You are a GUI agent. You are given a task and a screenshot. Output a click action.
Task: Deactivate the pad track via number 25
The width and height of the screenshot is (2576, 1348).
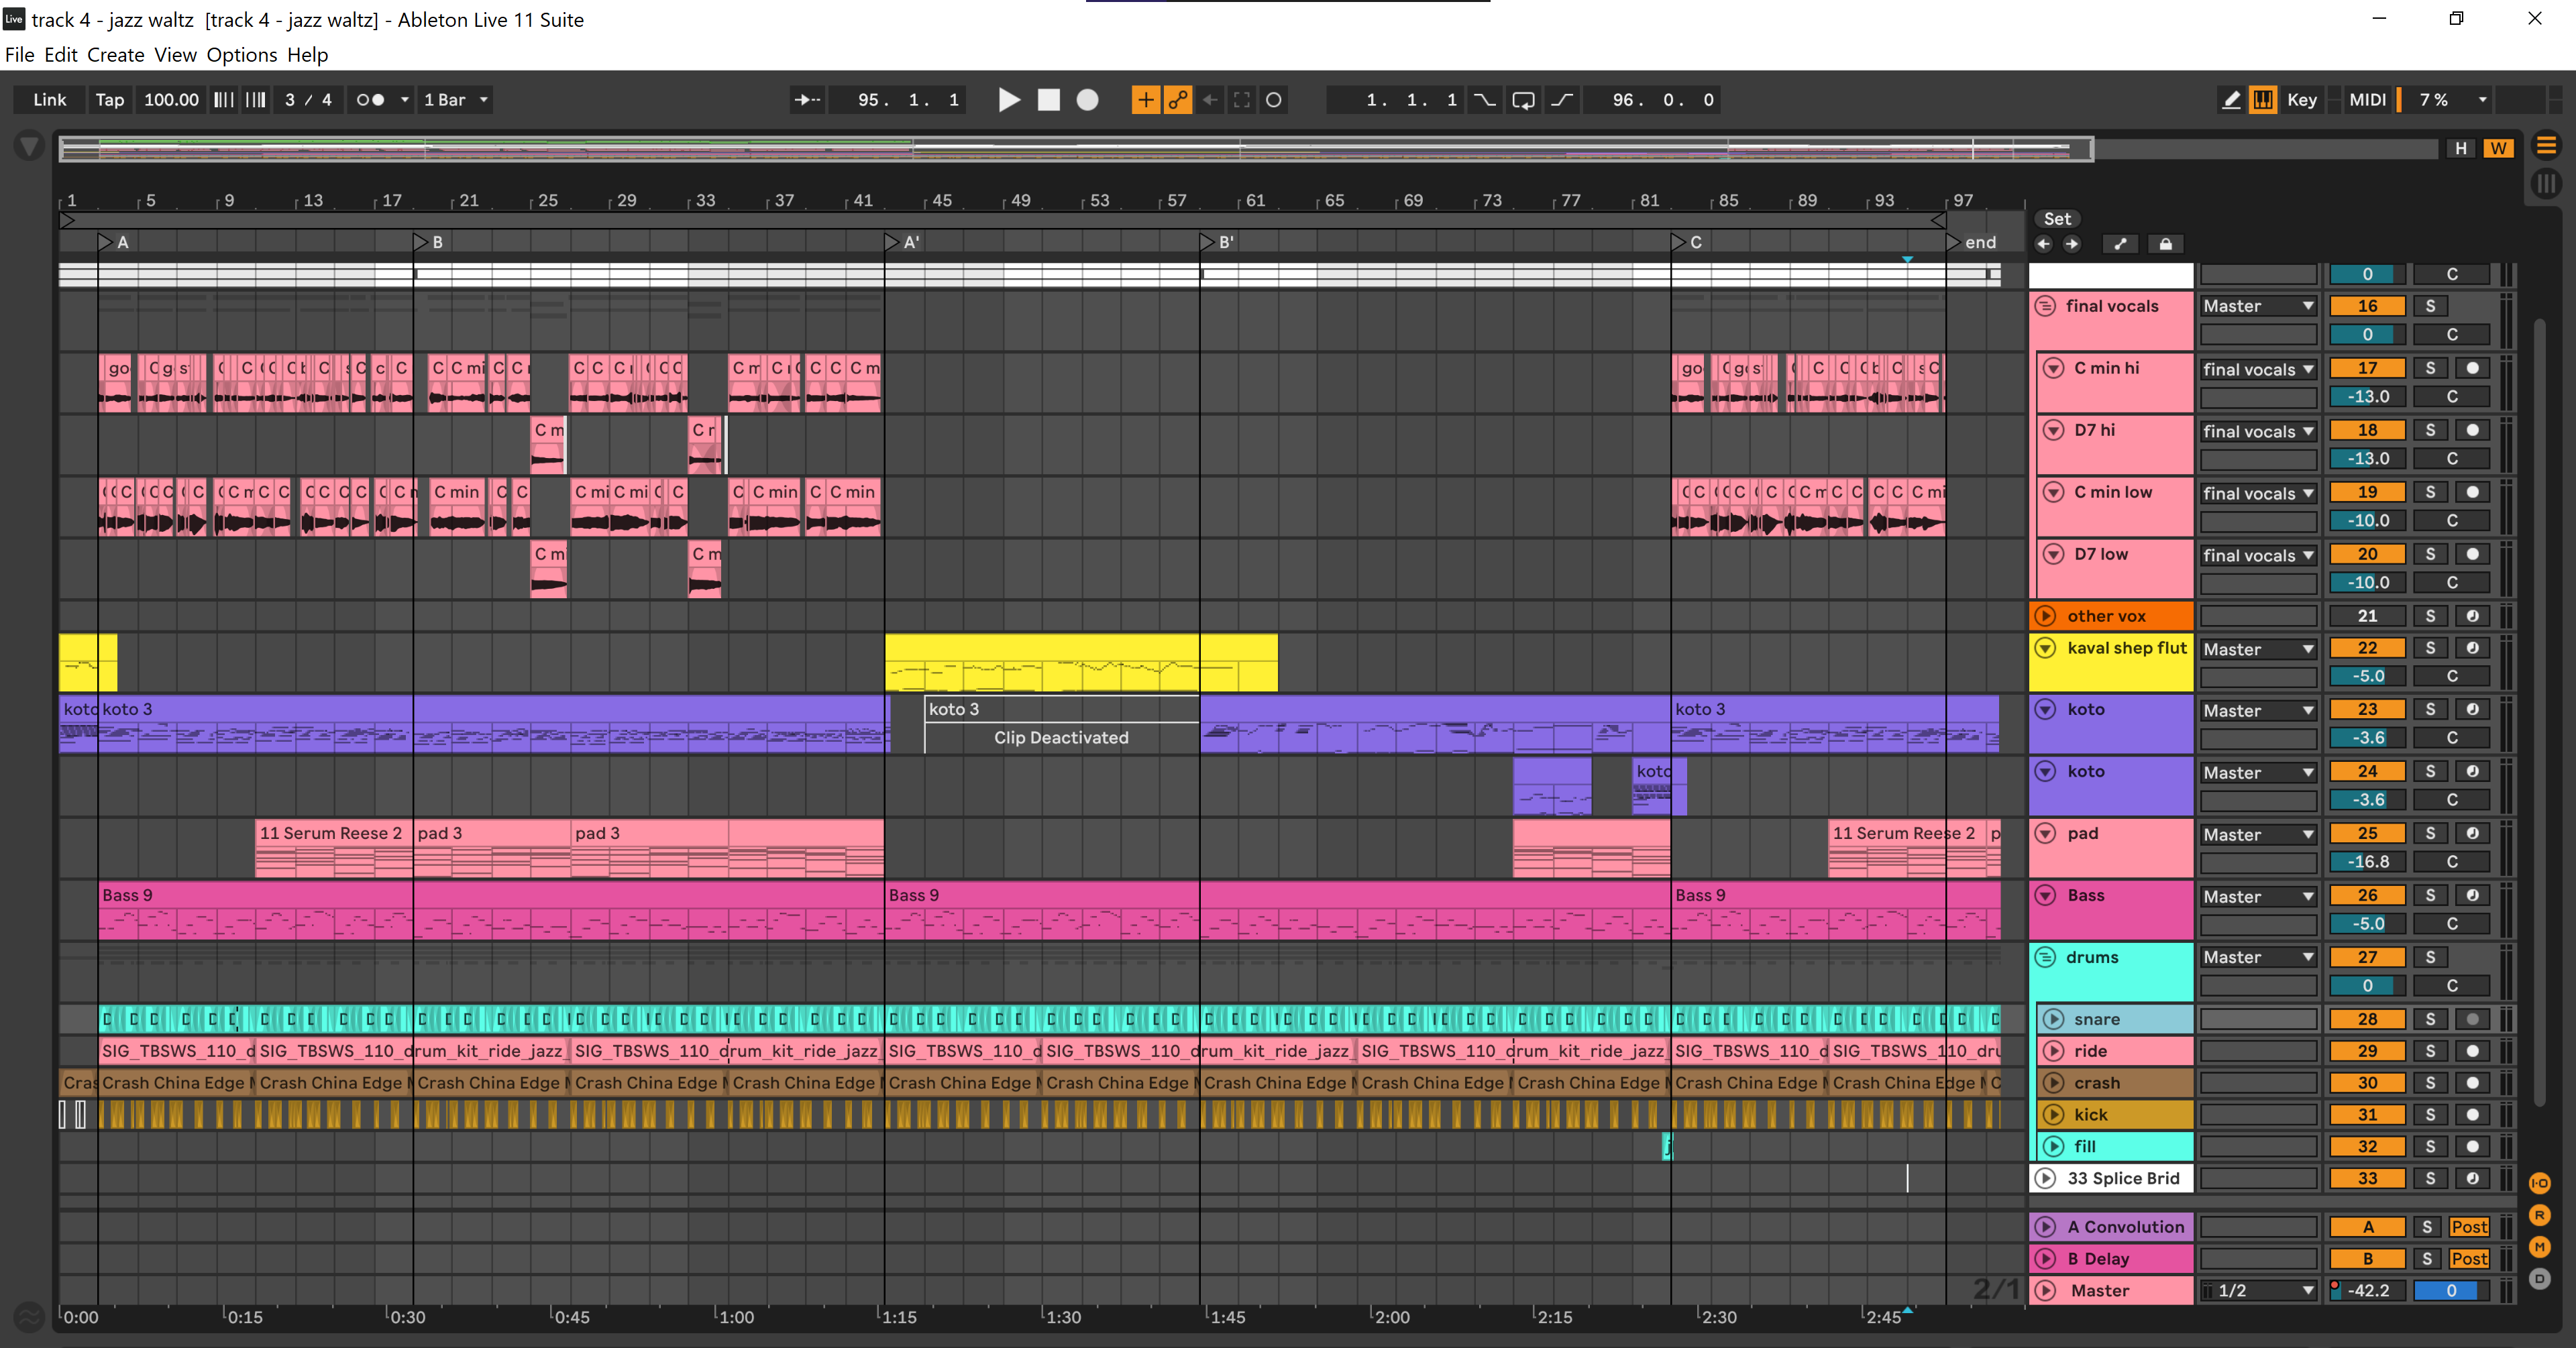(x=2367, y=834)
